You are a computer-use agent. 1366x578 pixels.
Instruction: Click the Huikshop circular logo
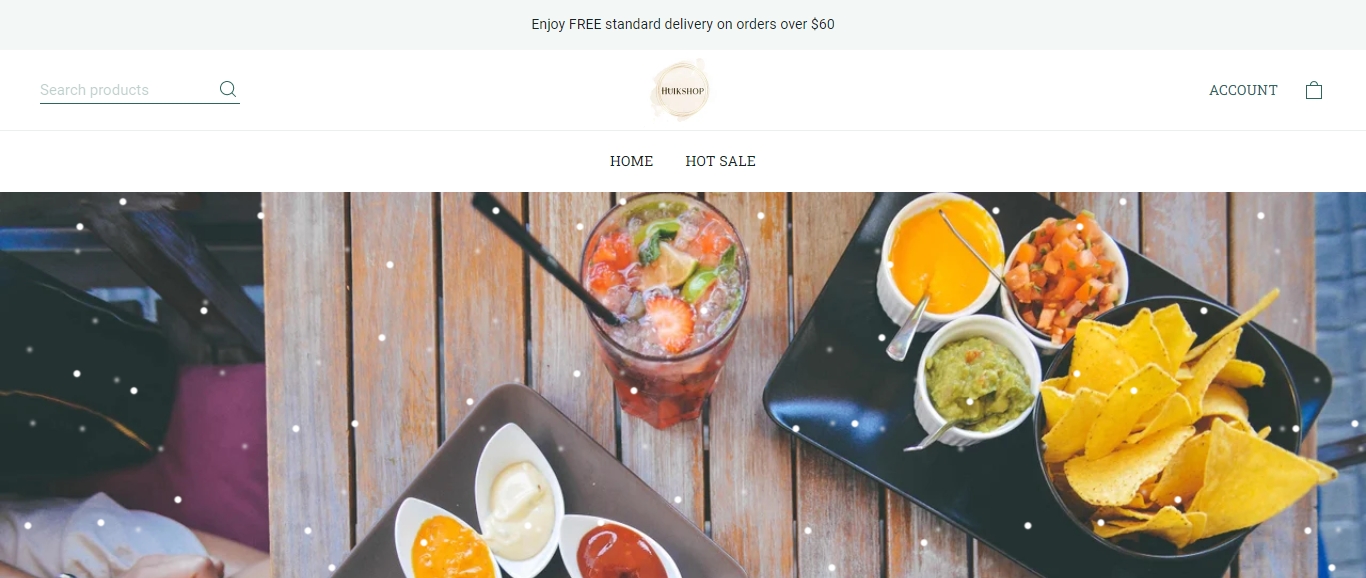point(682,90)
